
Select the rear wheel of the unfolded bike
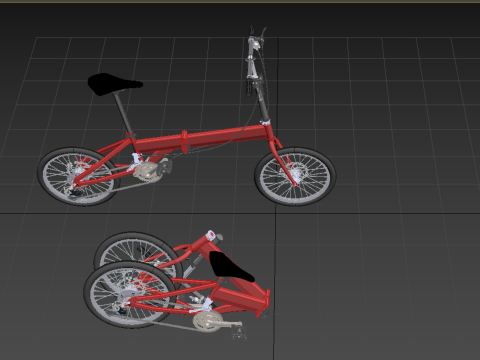(78, 177)
